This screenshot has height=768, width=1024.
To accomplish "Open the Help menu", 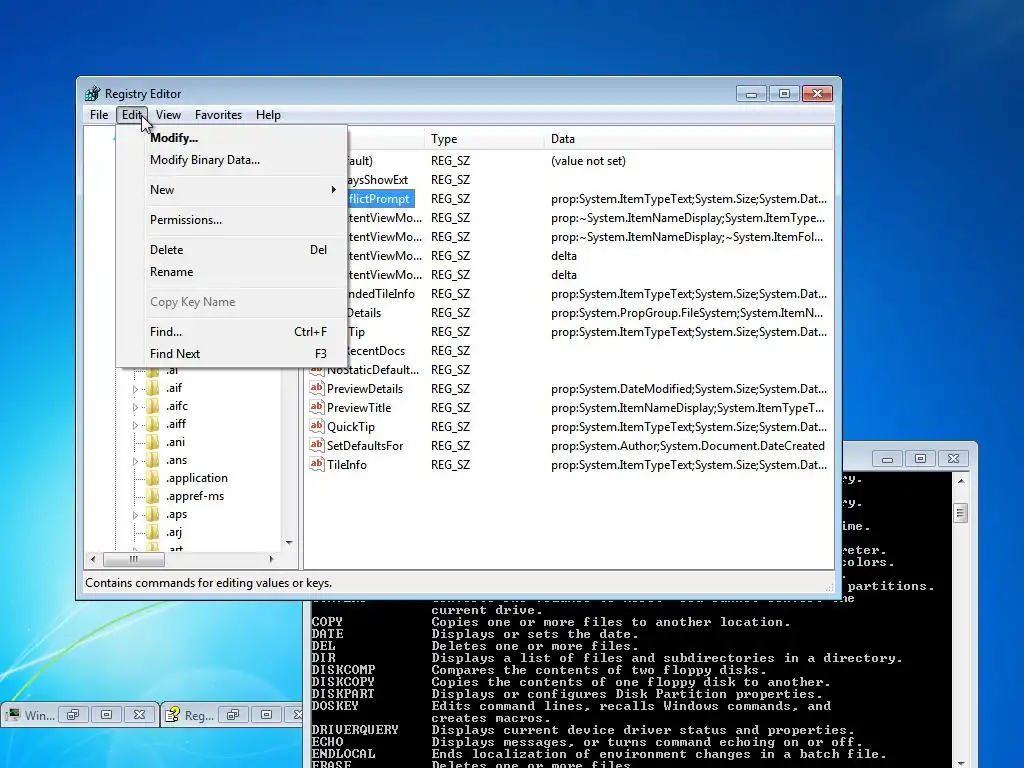I will tap(268, 115).
